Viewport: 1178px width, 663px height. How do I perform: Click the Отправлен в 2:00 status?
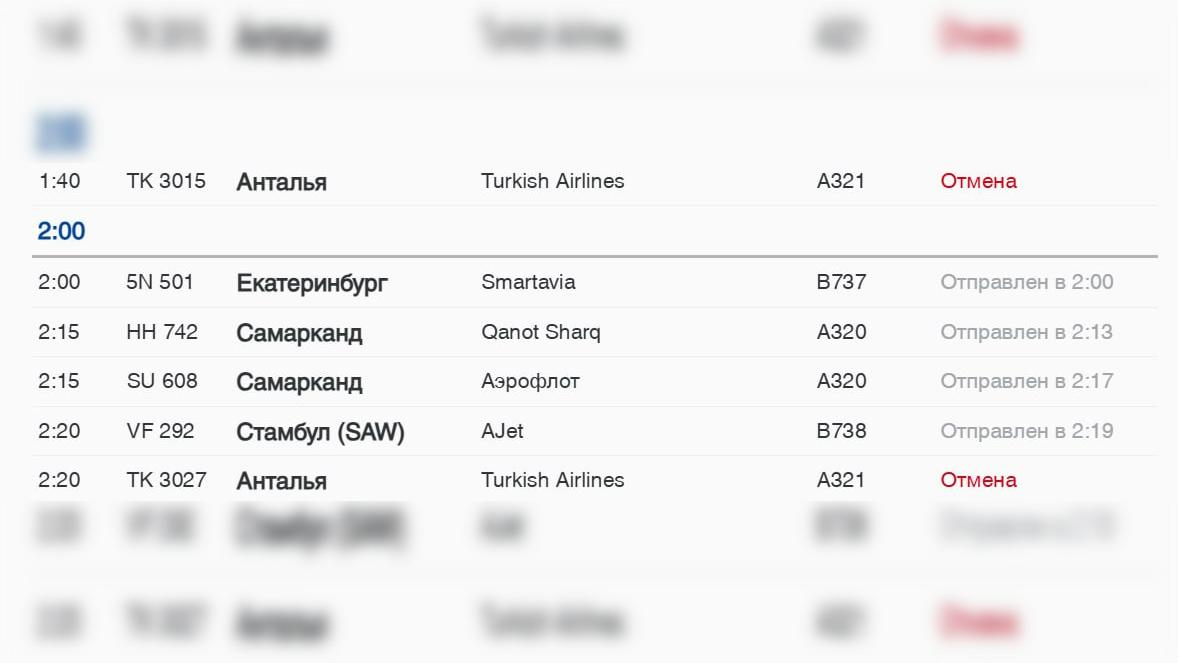(x=1026, y=282)
